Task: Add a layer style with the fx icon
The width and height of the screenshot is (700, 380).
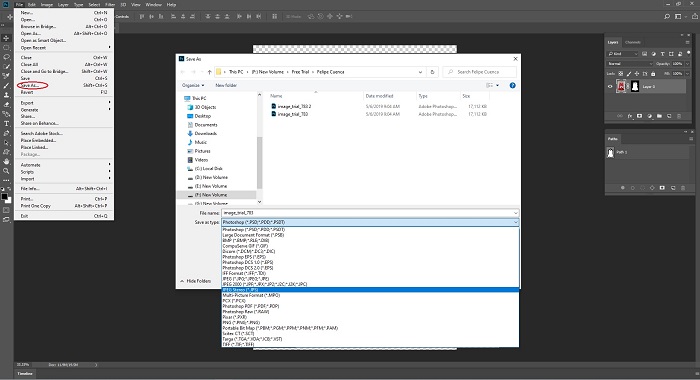Action: pos(630,116)
